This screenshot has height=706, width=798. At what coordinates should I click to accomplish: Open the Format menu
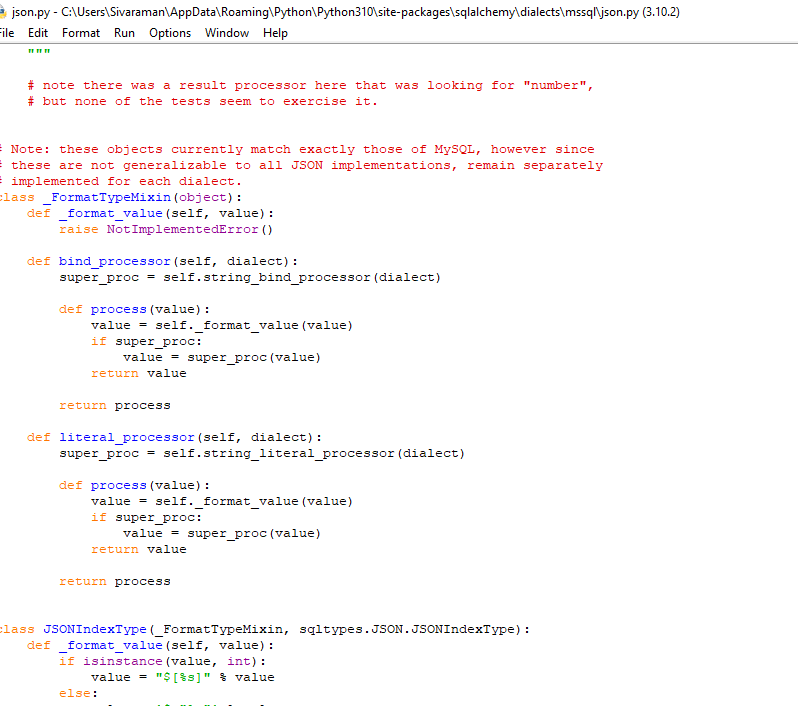[81, 33]
